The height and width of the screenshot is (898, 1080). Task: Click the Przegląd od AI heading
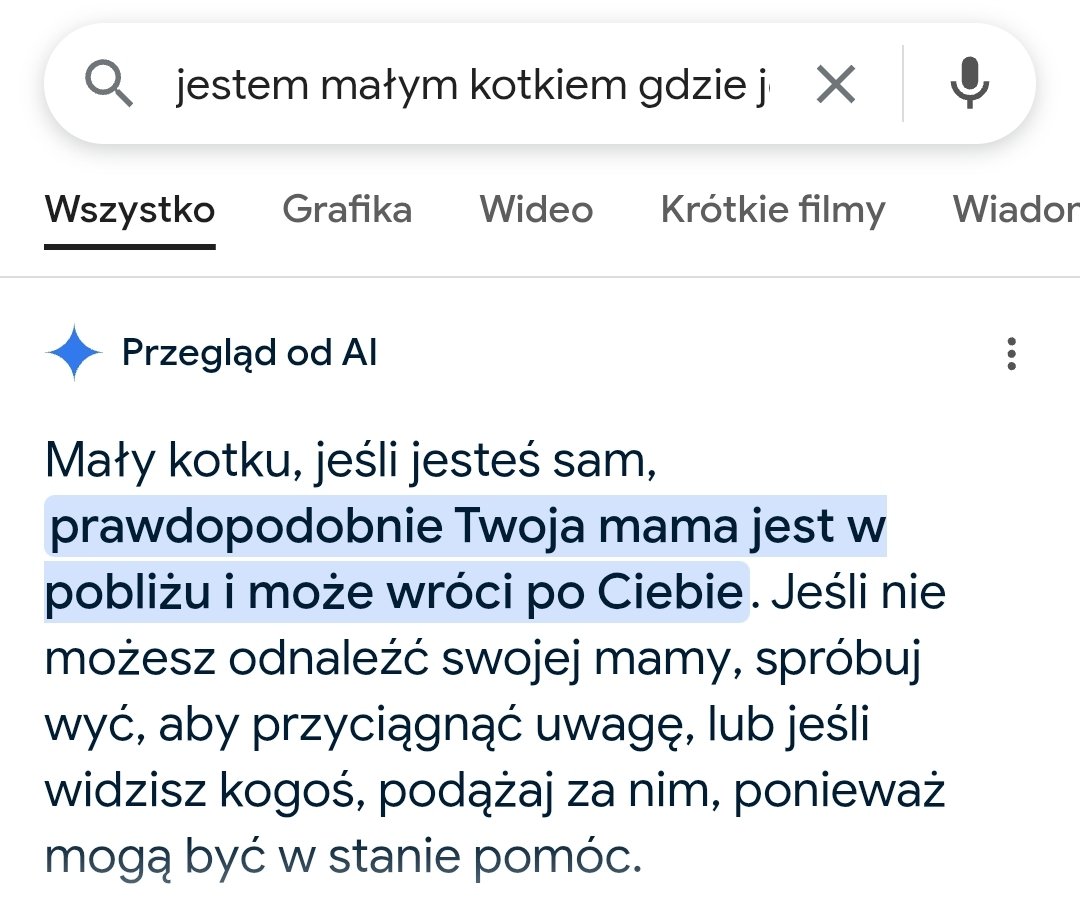click(249, 353)
